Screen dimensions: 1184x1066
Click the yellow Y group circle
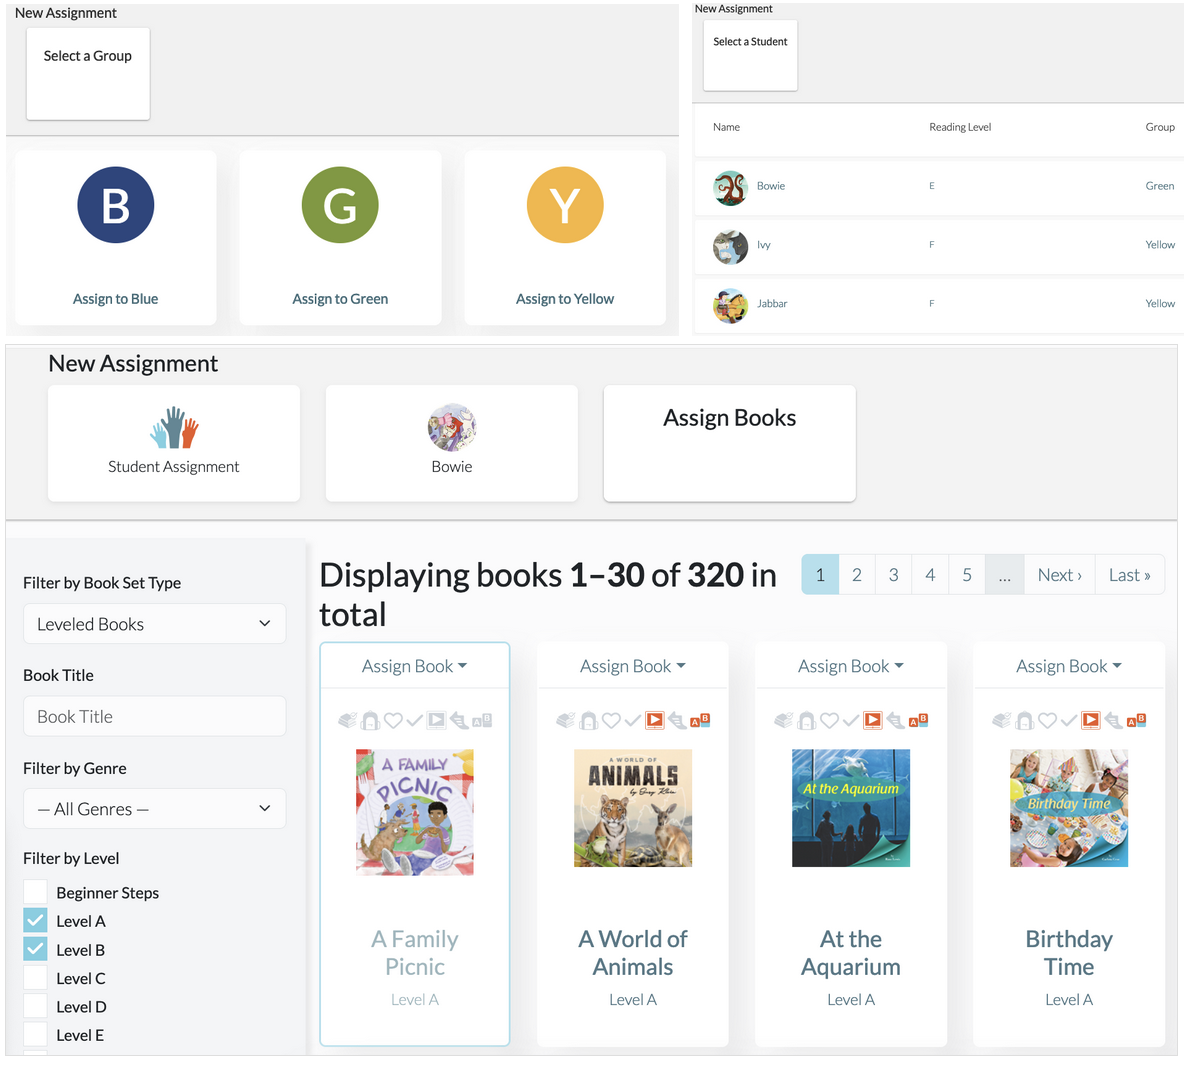click(565, 205)
